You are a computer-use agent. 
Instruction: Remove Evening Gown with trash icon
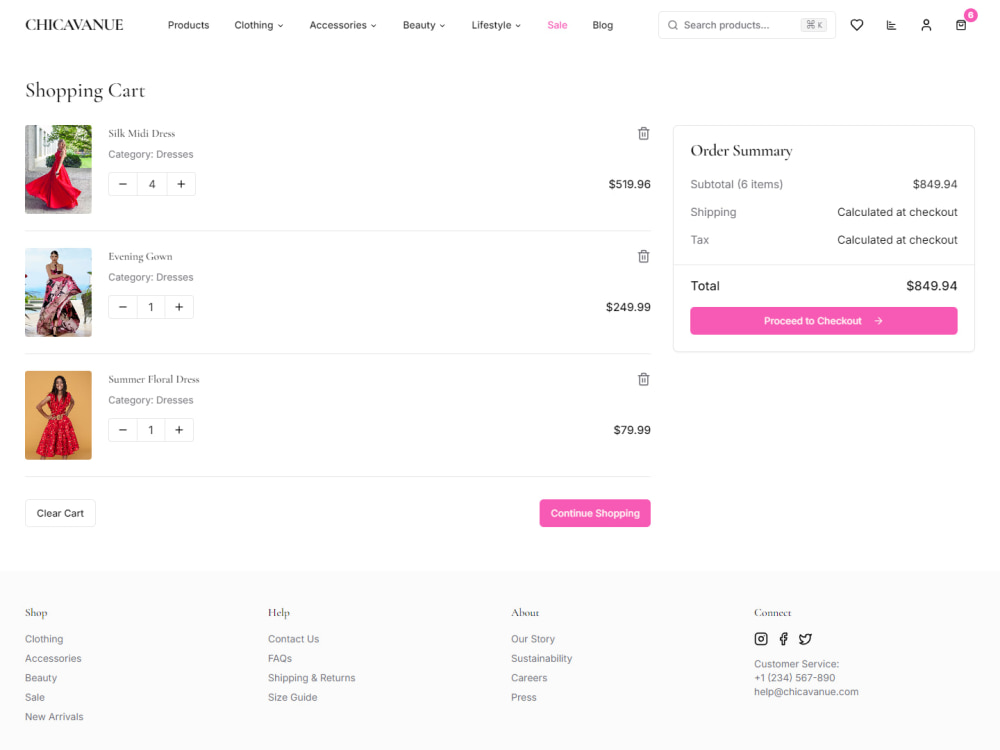[643, 256]
